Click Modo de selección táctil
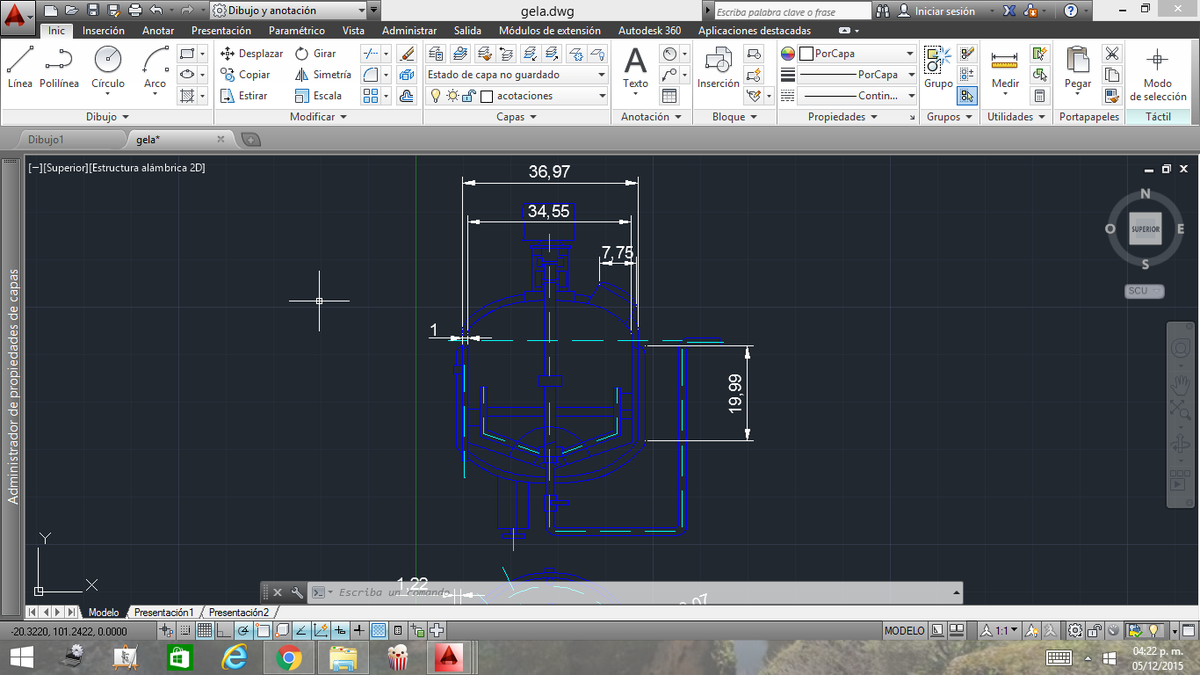Viewport: 1200px width, 675px height. tap(1157, 73)
